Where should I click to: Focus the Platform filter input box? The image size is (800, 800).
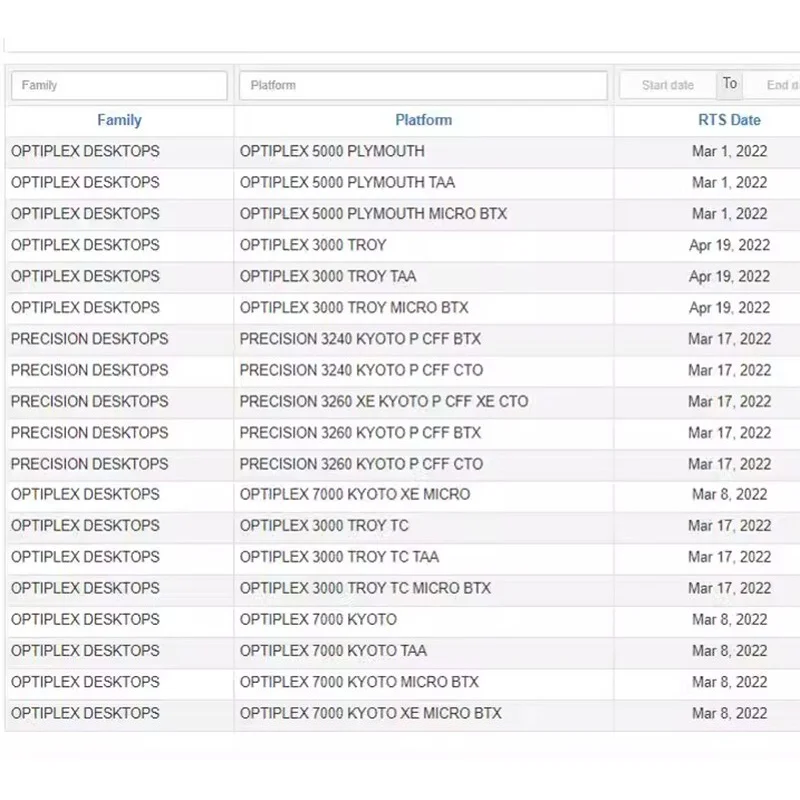(x=423, y=85)
